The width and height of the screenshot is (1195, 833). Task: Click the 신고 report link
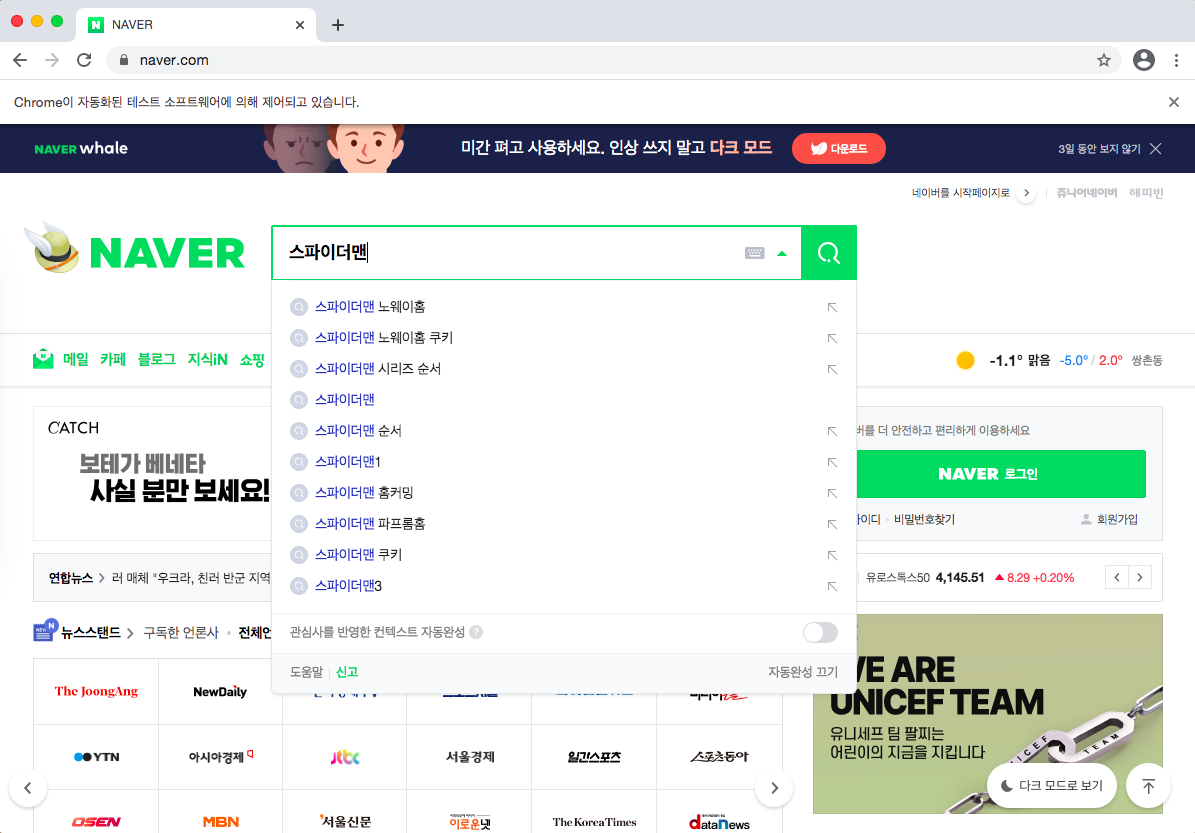(x=347, y=671)
